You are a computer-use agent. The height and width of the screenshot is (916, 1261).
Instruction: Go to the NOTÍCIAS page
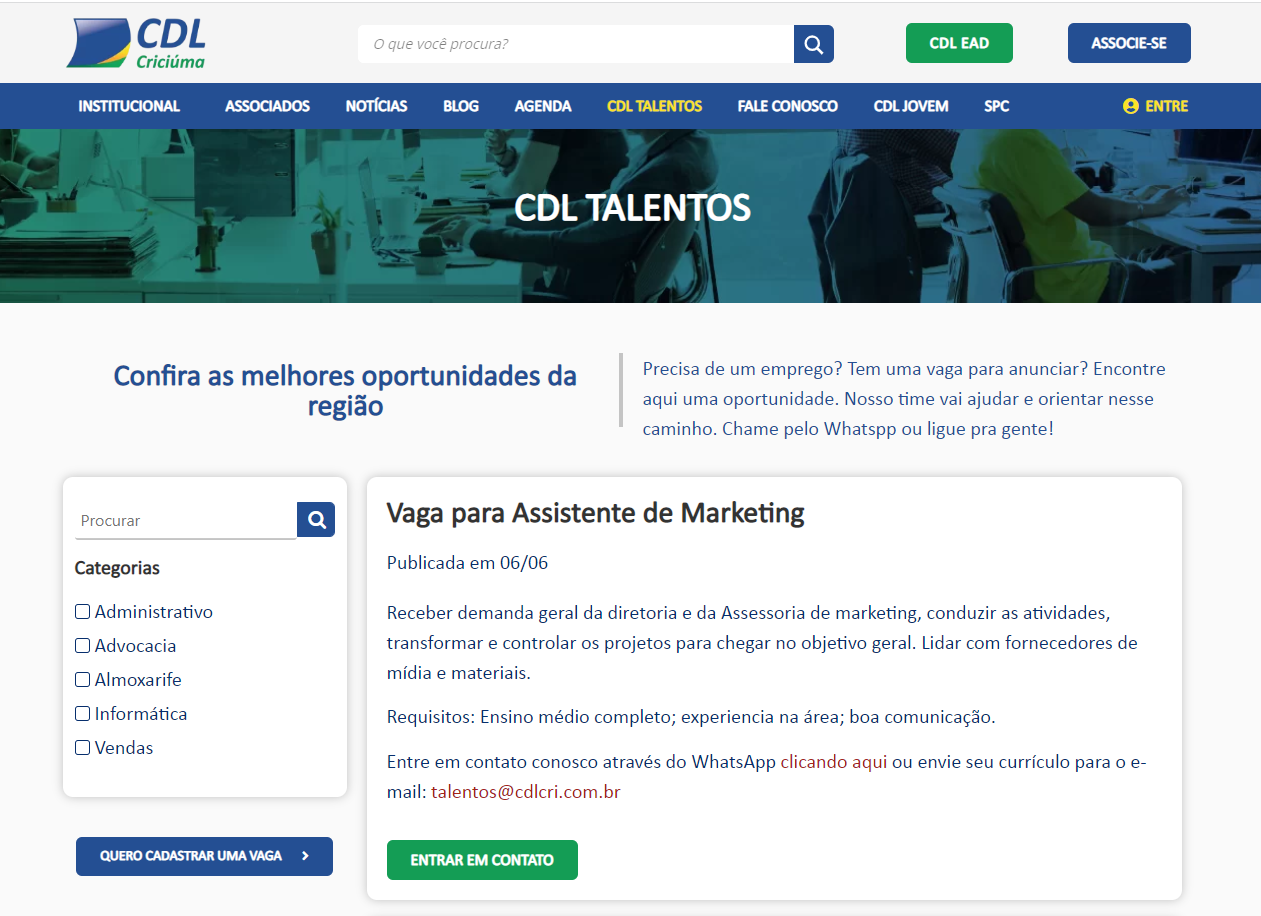tap(376, 106)
